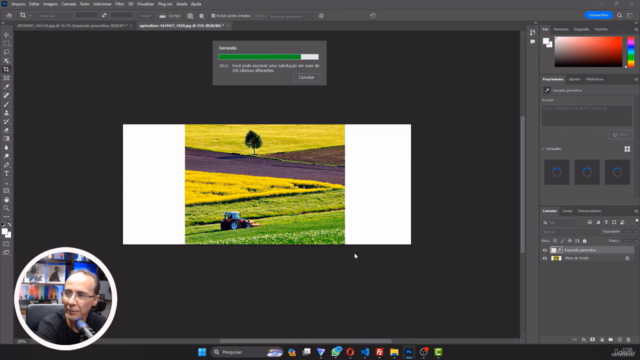Toggle lock all padlock icon
This screenshot has width=640, height=360.
584,241
